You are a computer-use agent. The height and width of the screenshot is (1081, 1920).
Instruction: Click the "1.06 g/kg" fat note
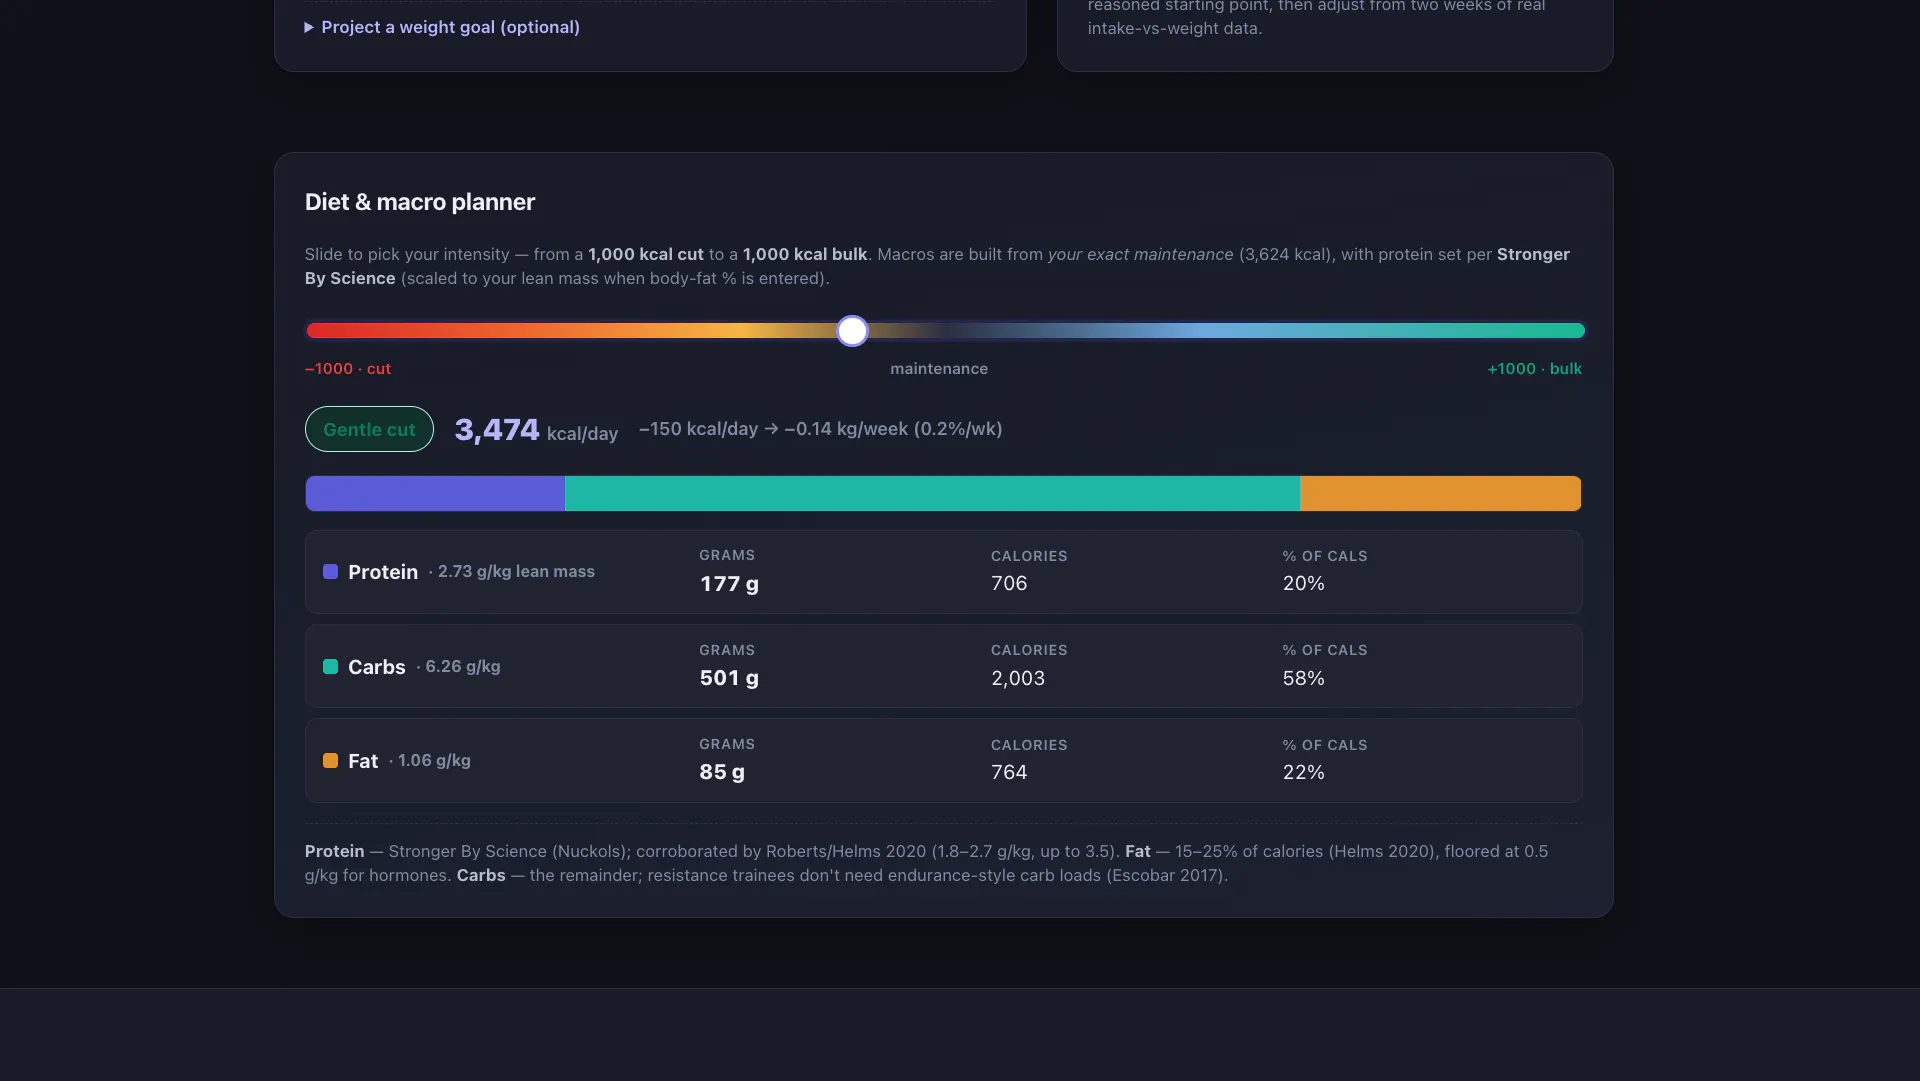[x=434, y=761]
